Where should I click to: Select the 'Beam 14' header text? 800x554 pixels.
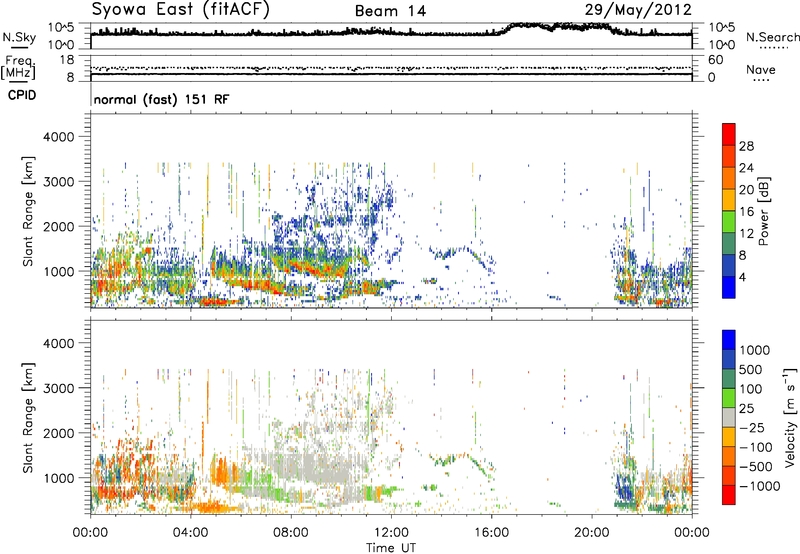[x=390, y=11]
